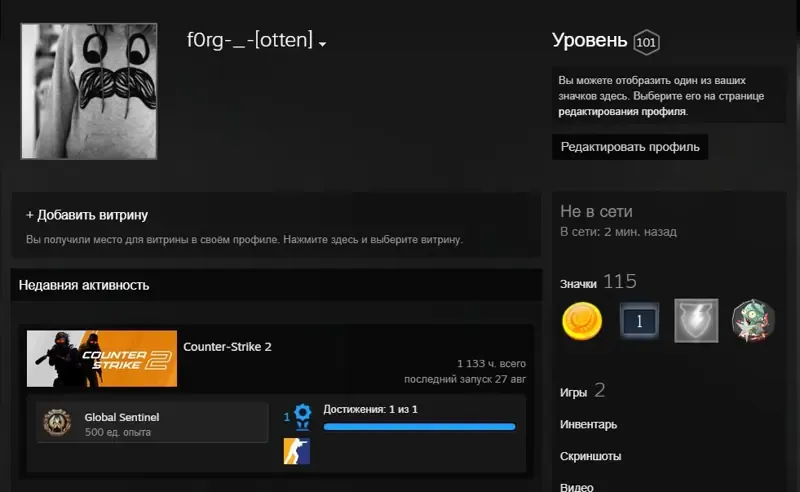Image resolution: width=800 pixels, height=492 pixels.
Task: Click the profile avatar picture
Action: (x=89, y=91)
